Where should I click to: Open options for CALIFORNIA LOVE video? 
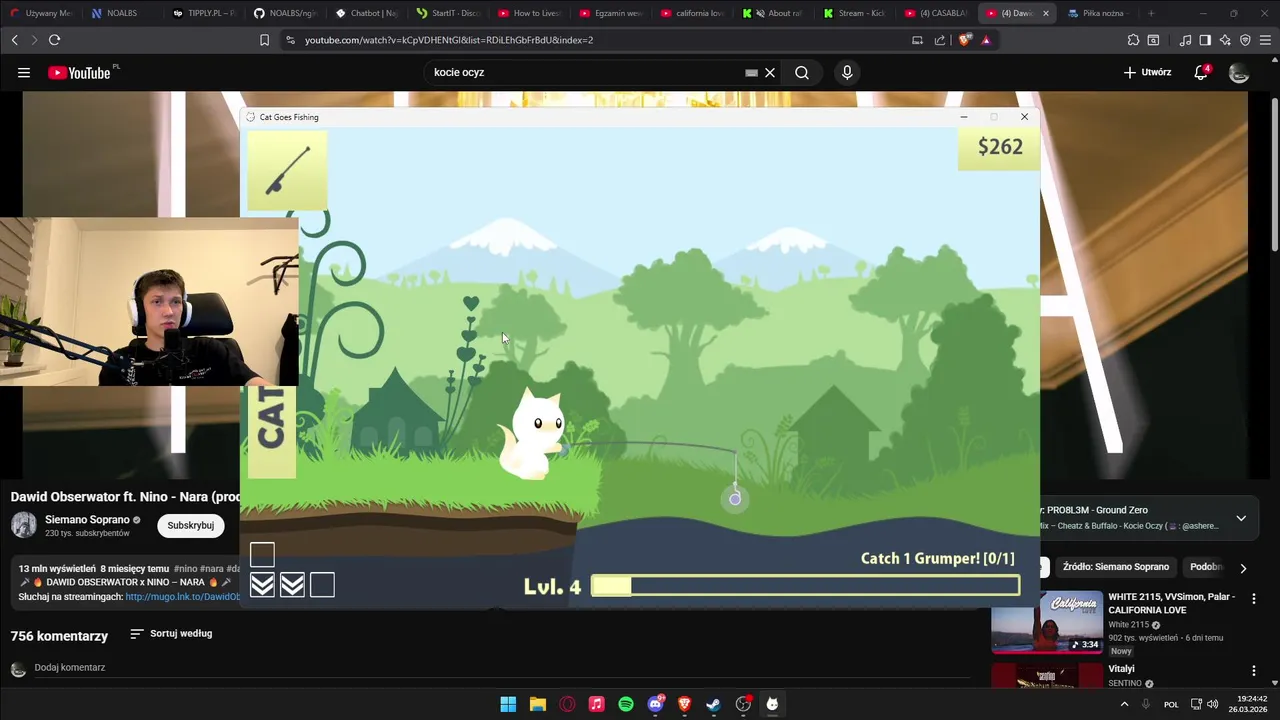click(1254, 599)
